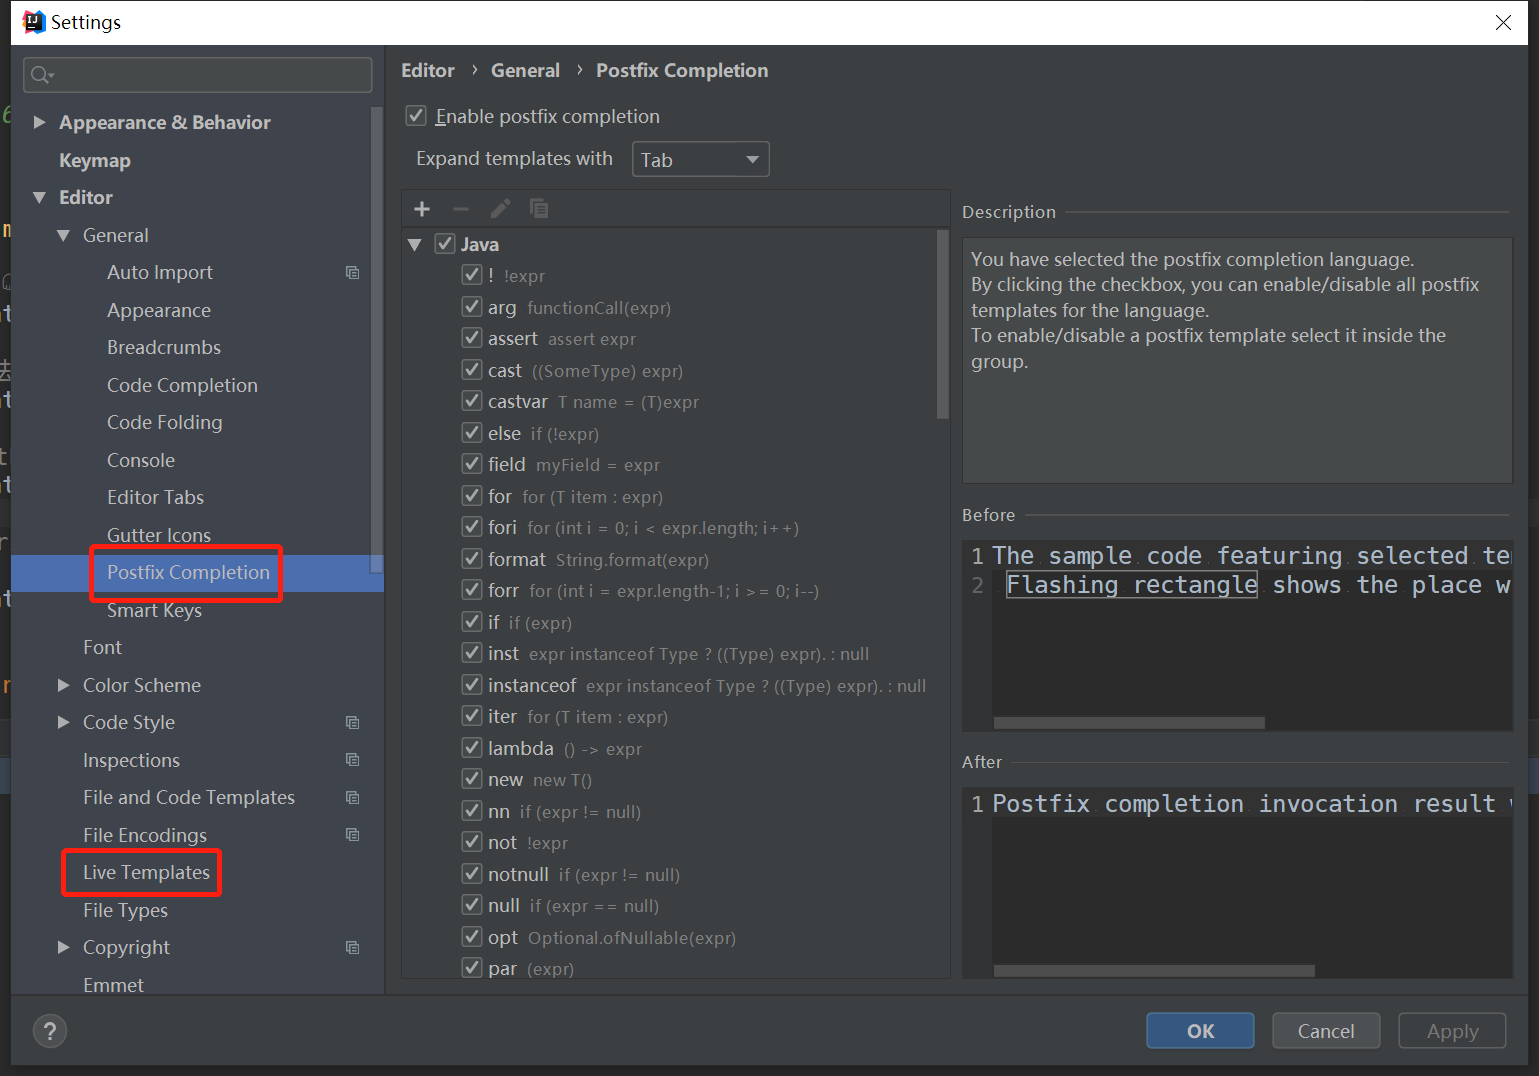Toggle the 'opt' postfix template checkbox
This screenshot has height=1076, width=1539.
tap(472, 937)
